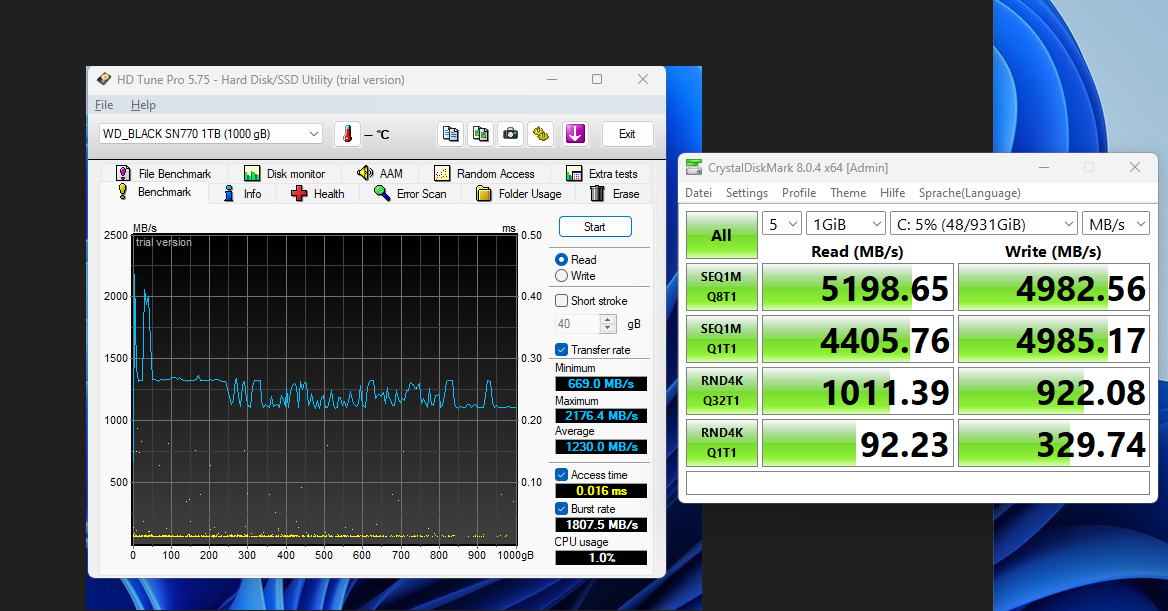Open the Profile menu in CrystalDiskMark
The height and width of the screenshot is (611, 1168).
click(799, 193)
